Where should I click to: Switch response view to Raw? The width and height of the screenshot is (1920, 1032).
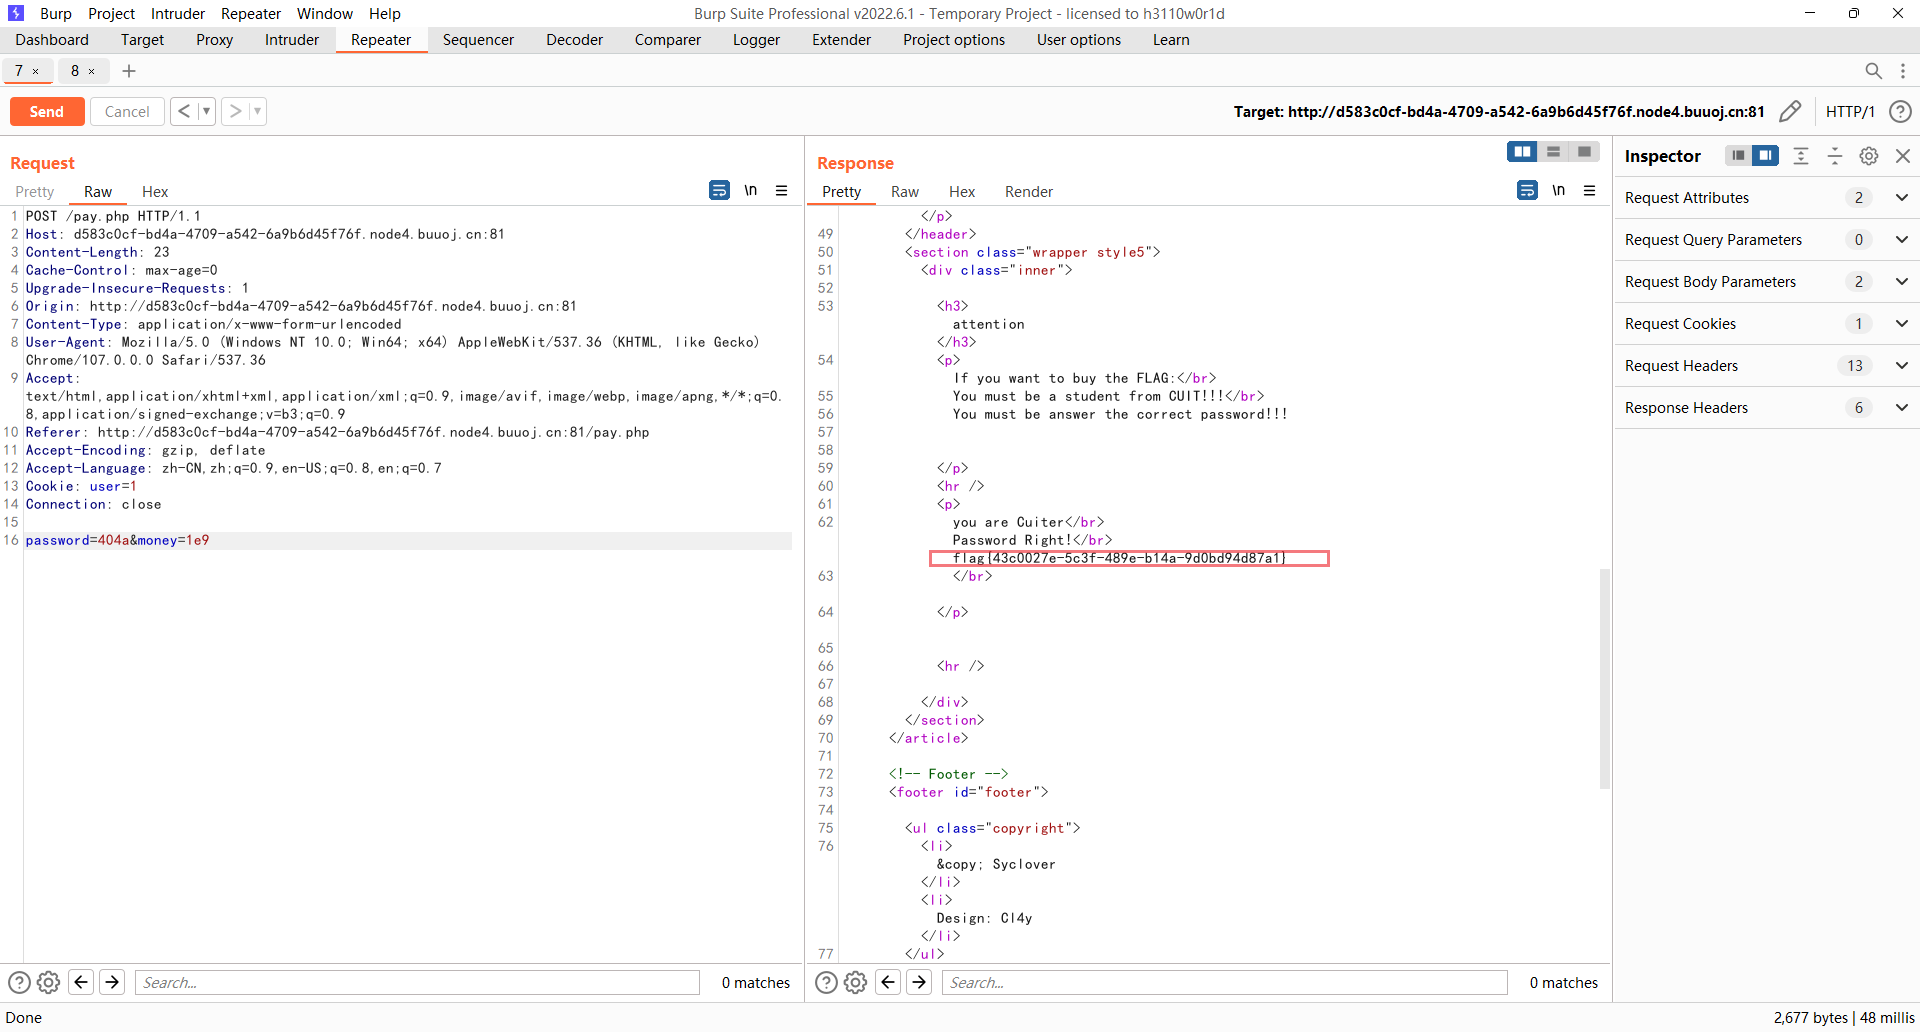[905, 192]
